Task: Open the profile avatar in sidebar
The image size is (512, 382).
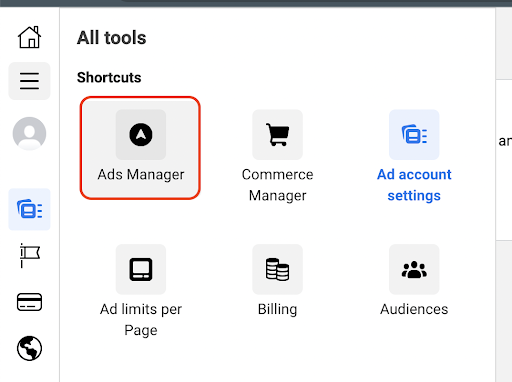Action: point(29,133)
